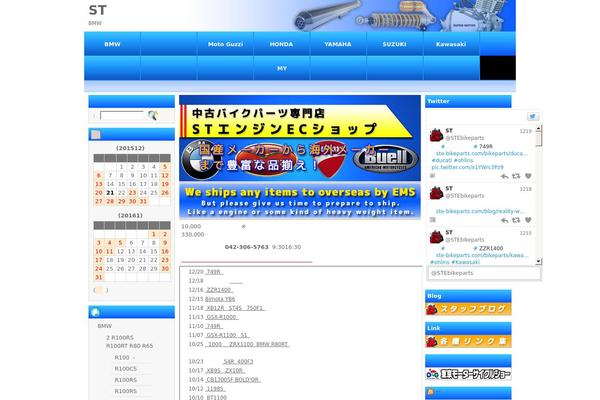Image resolution: width=600 pixels, height=400 pixels.
Task: Retweet the 749R tweet
Action: point(516,176)
